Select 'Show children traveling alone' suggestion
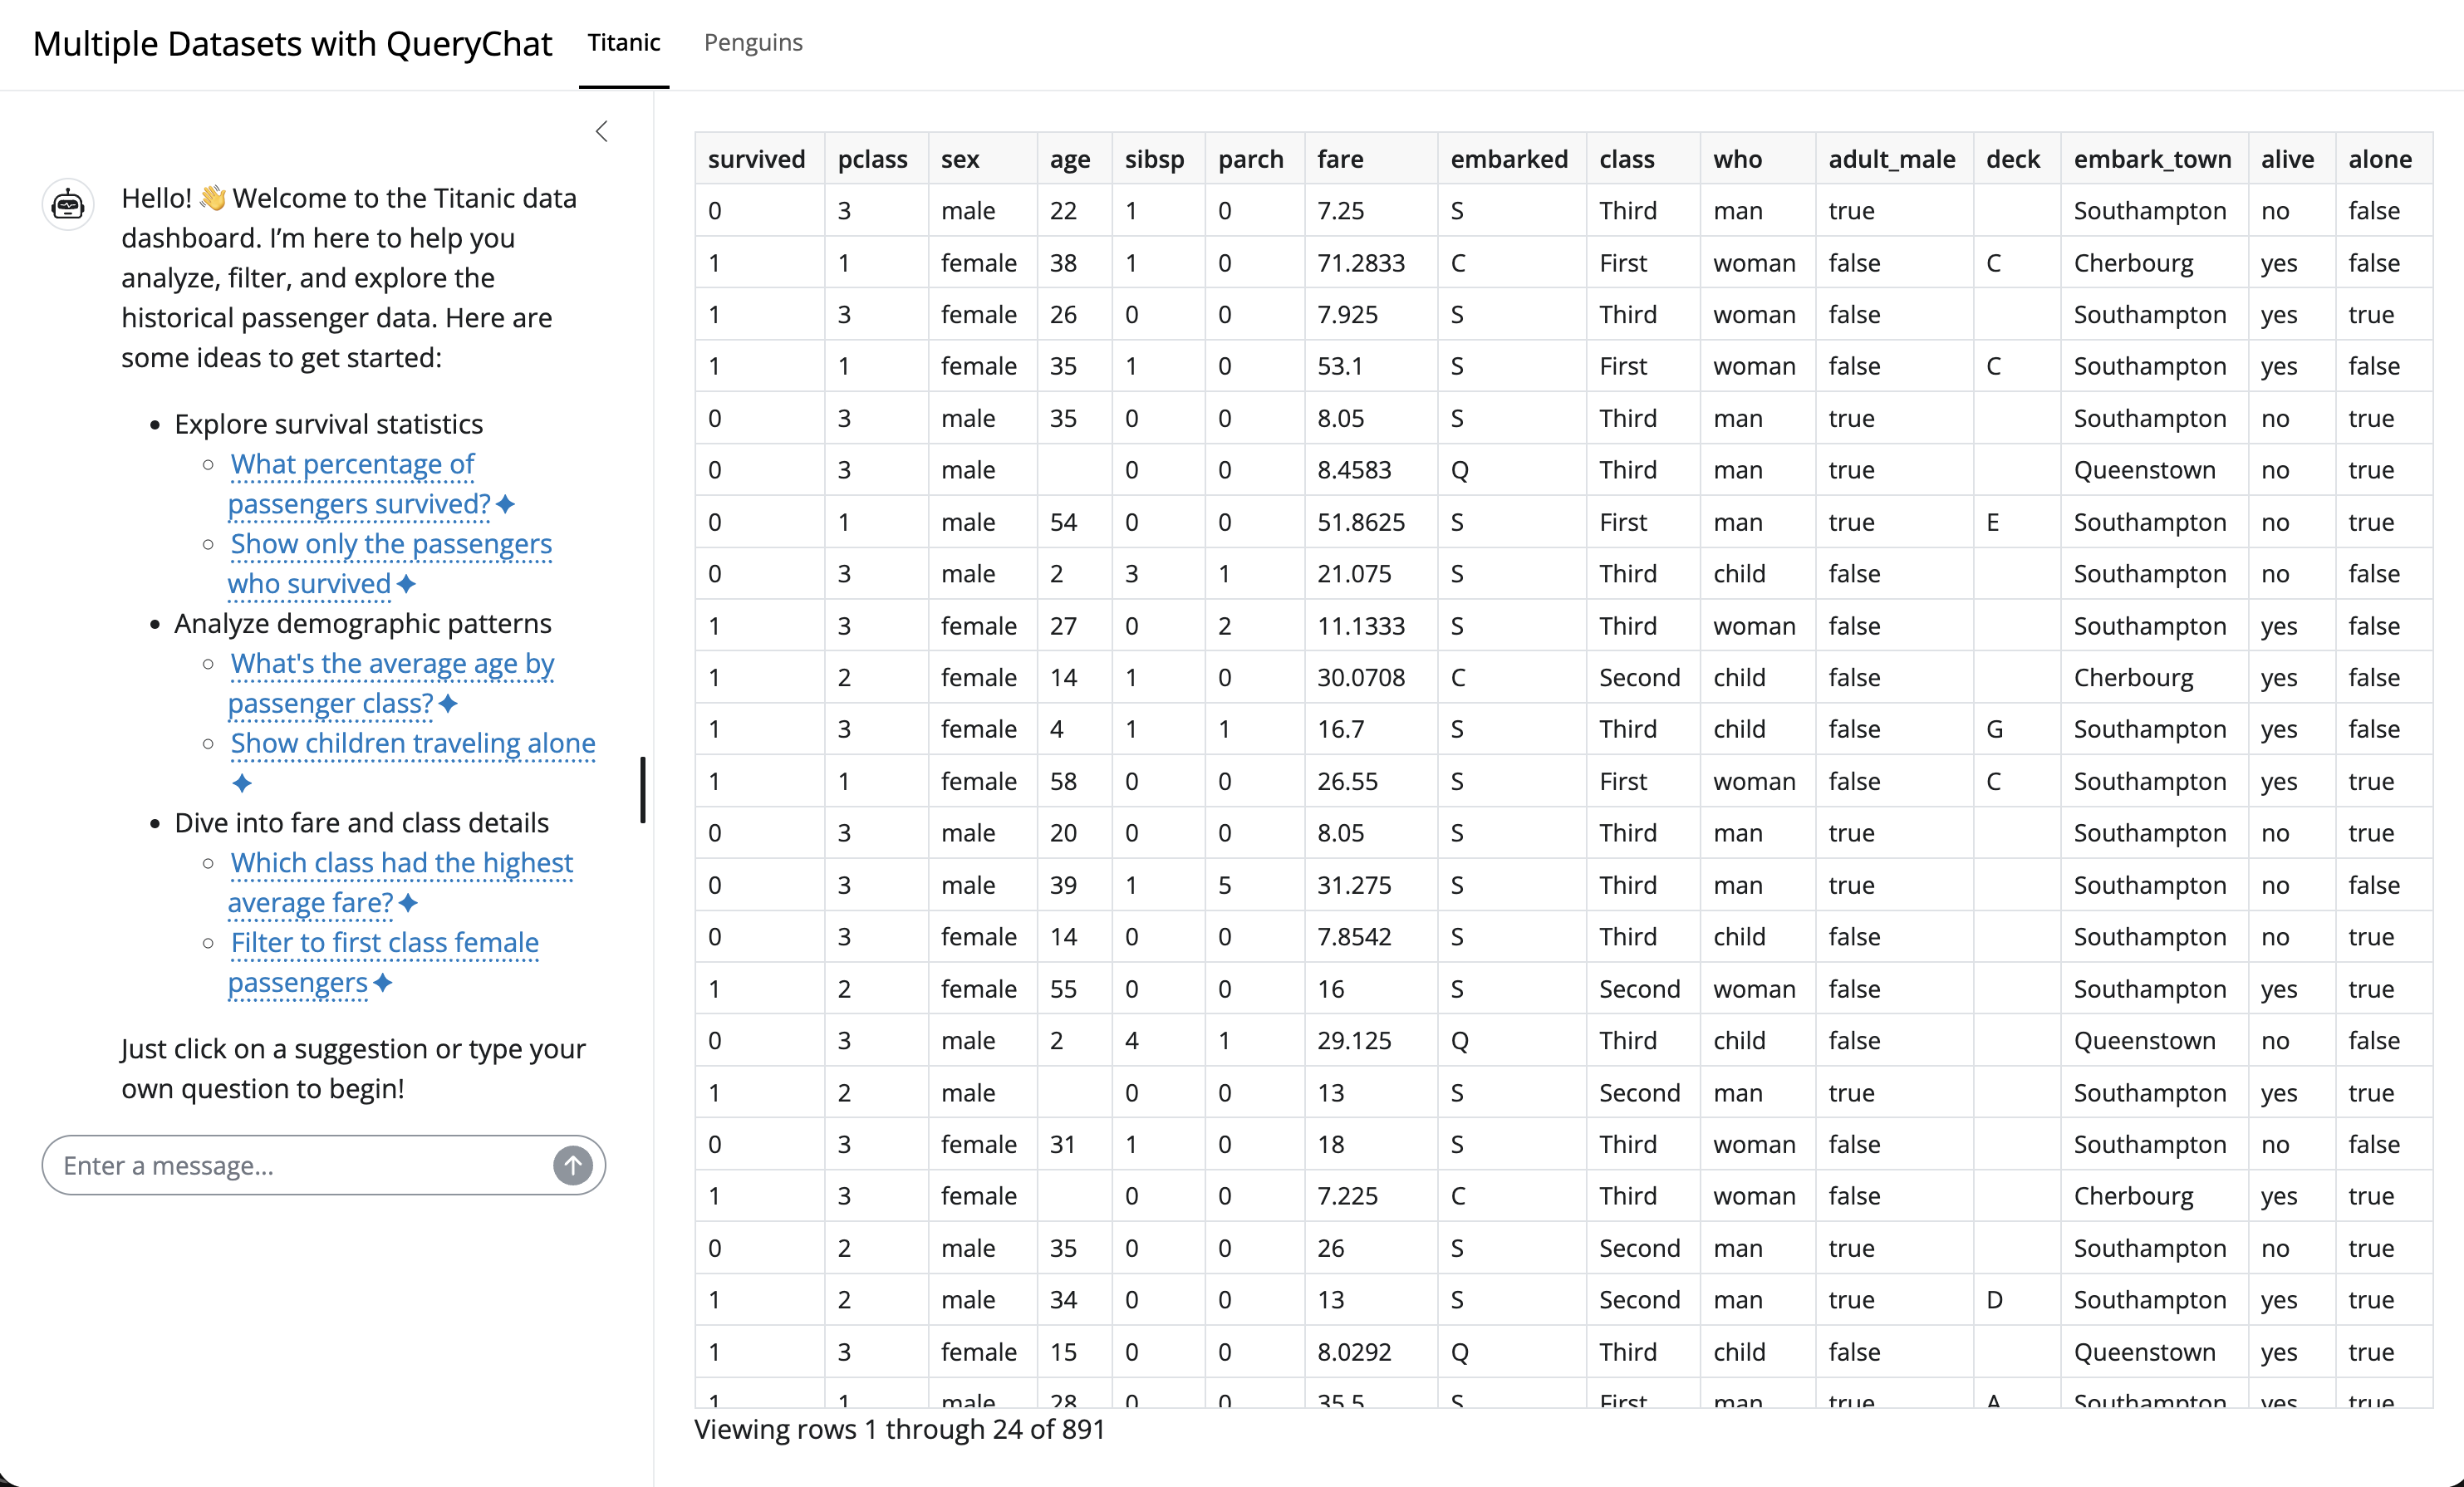The width and height of the screenshot is (2464, 1487). click(413, 743)
